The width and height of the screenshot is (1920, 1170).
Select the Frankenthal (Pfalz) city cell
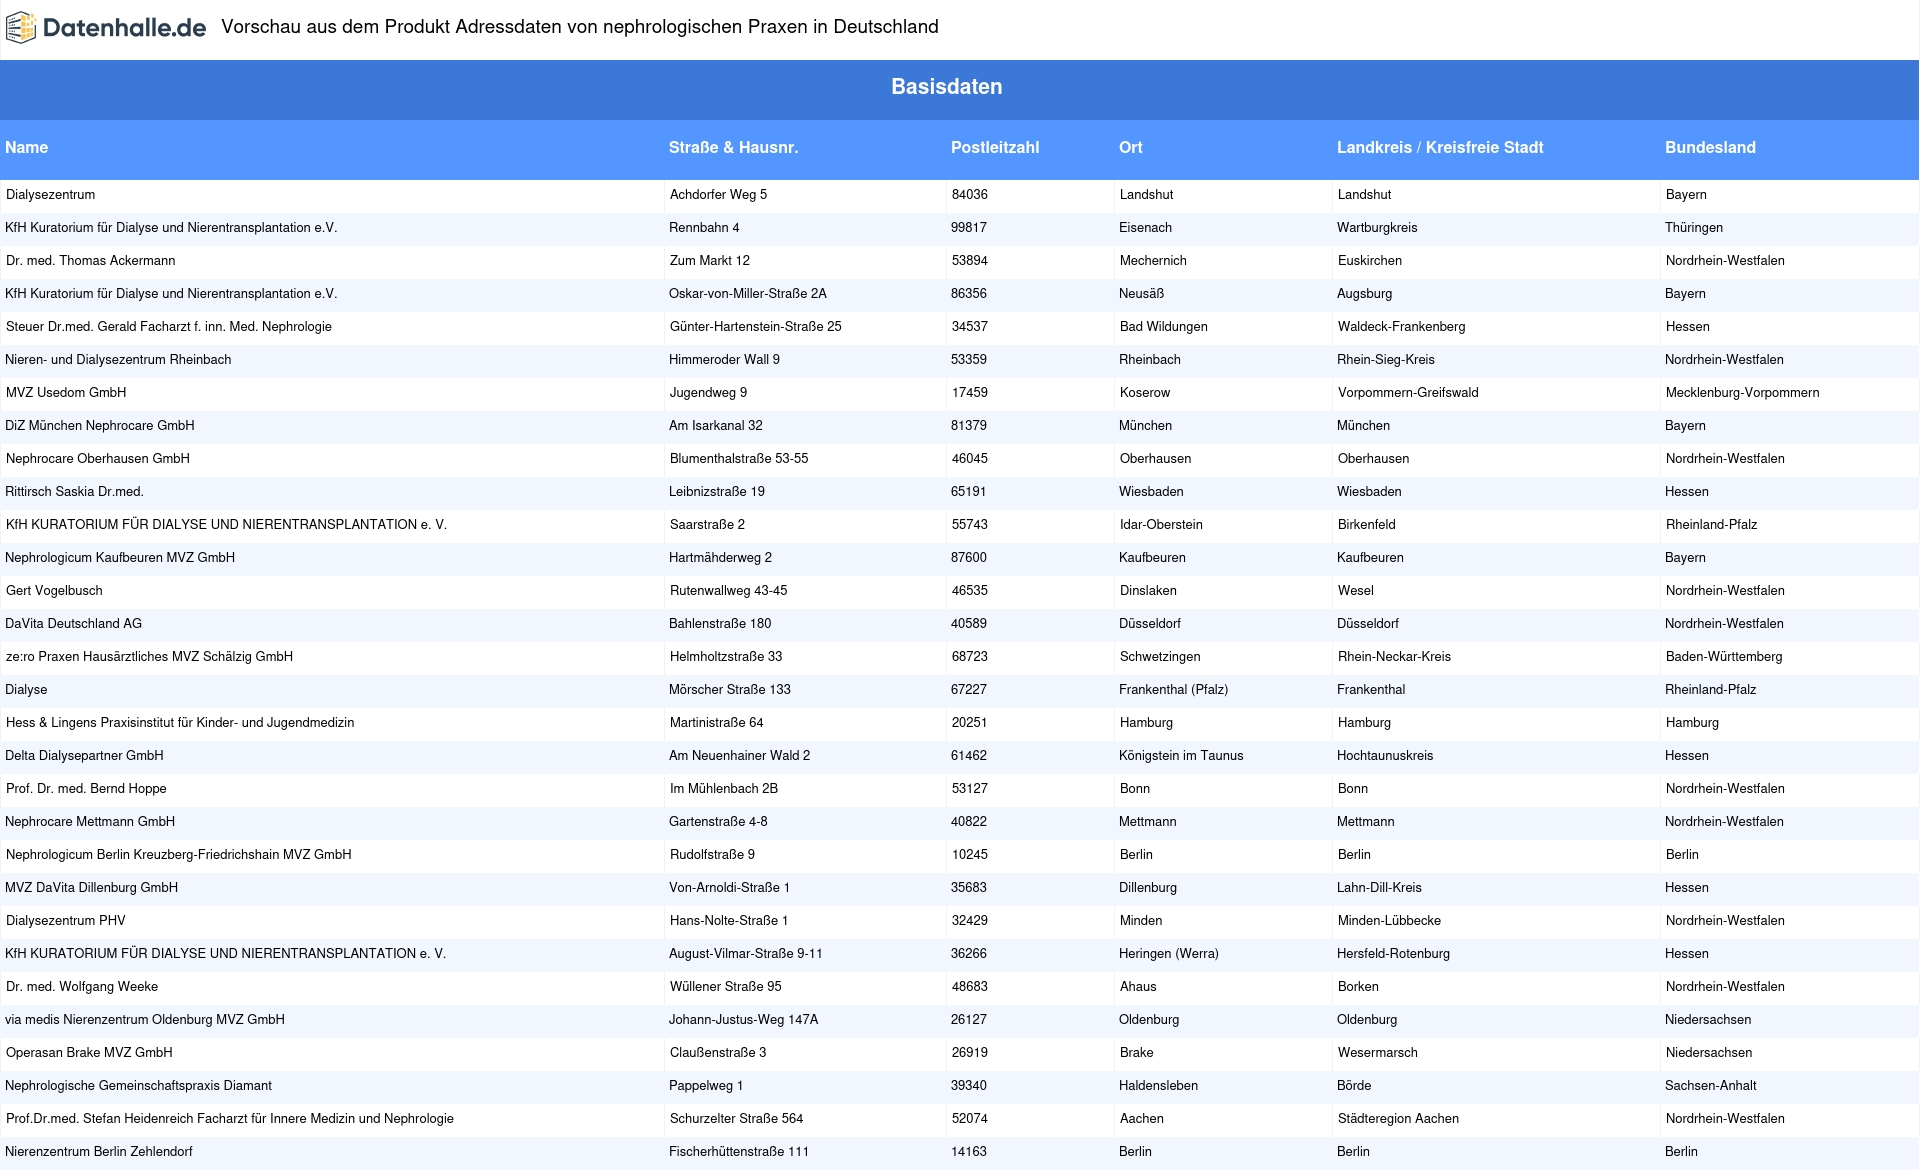click(1174, 690)
